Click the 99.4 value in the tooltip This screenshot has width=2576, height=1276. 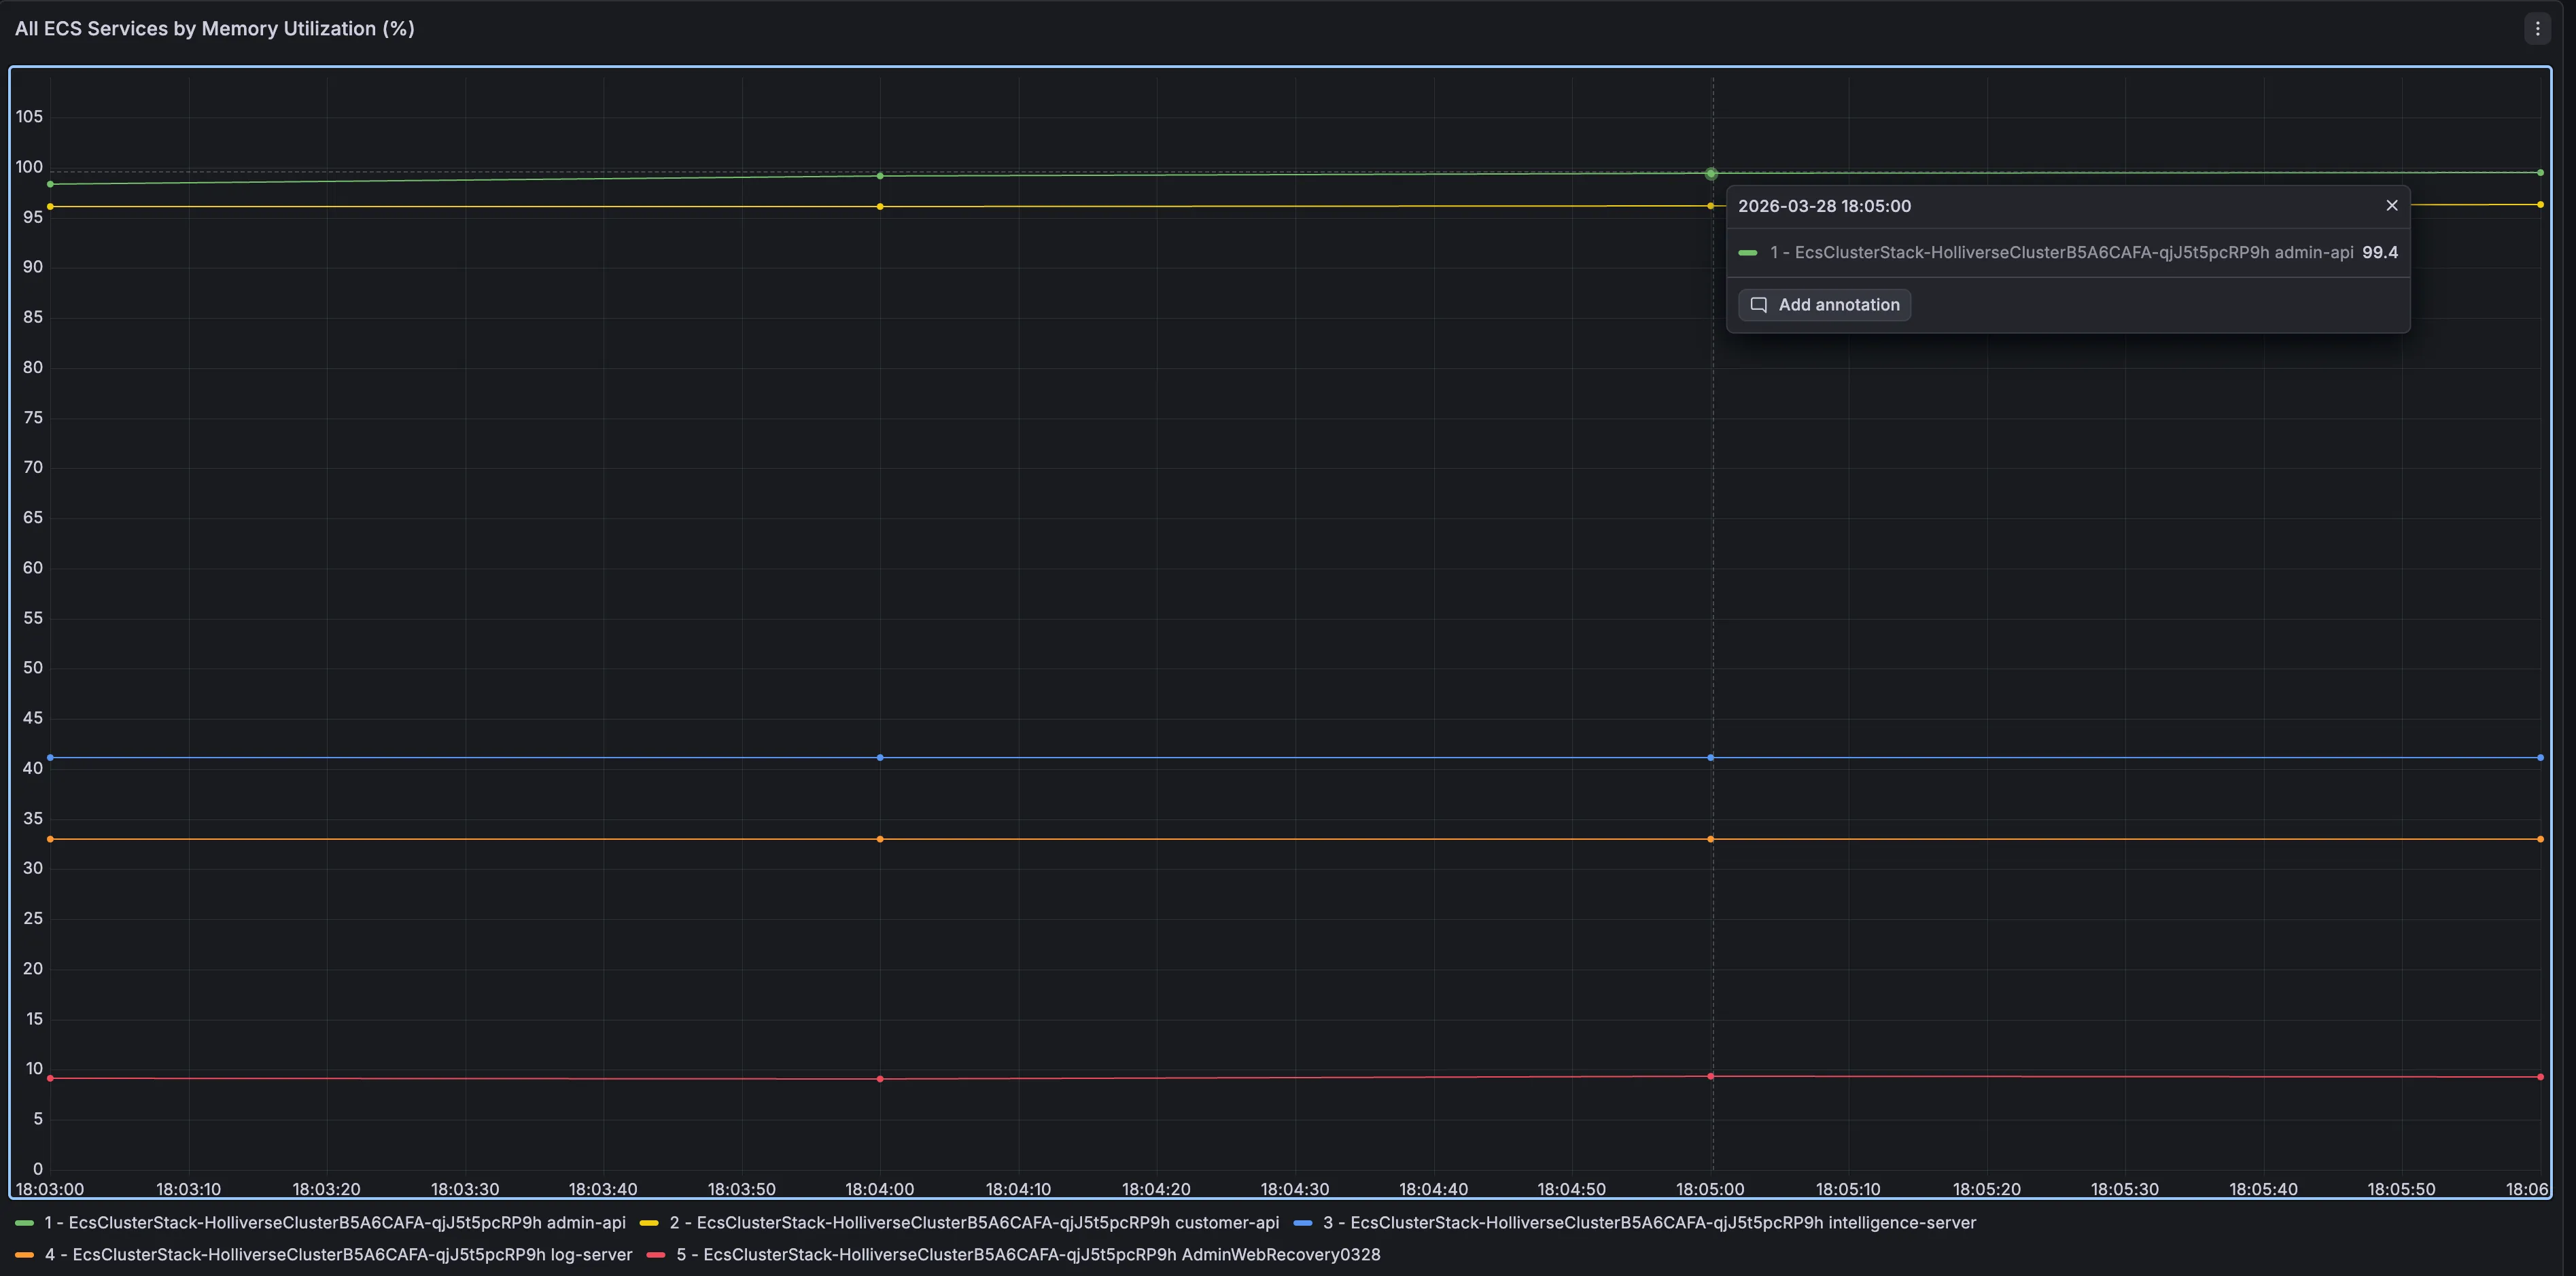[x=2380, y=253]
